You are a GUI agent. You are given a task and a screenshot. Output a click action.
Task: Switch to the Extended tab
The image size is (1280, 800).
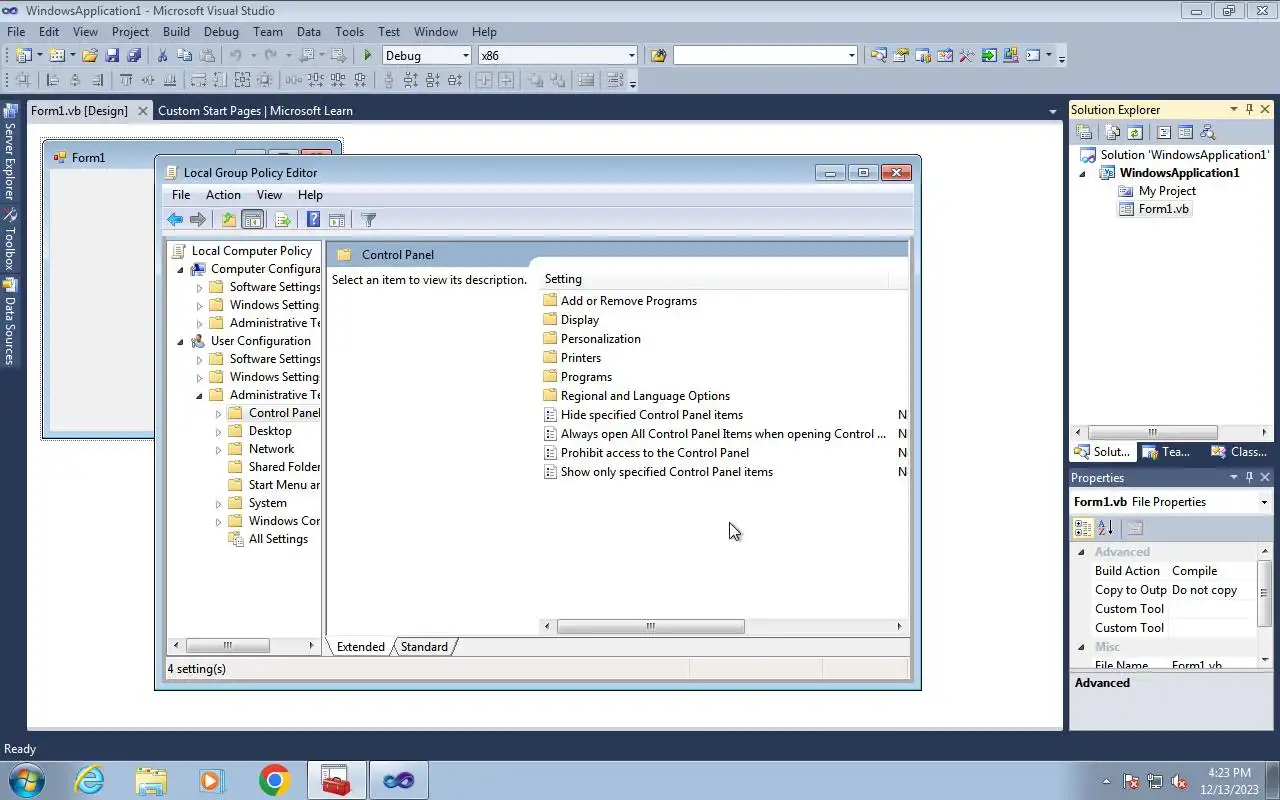pos(360,647)
